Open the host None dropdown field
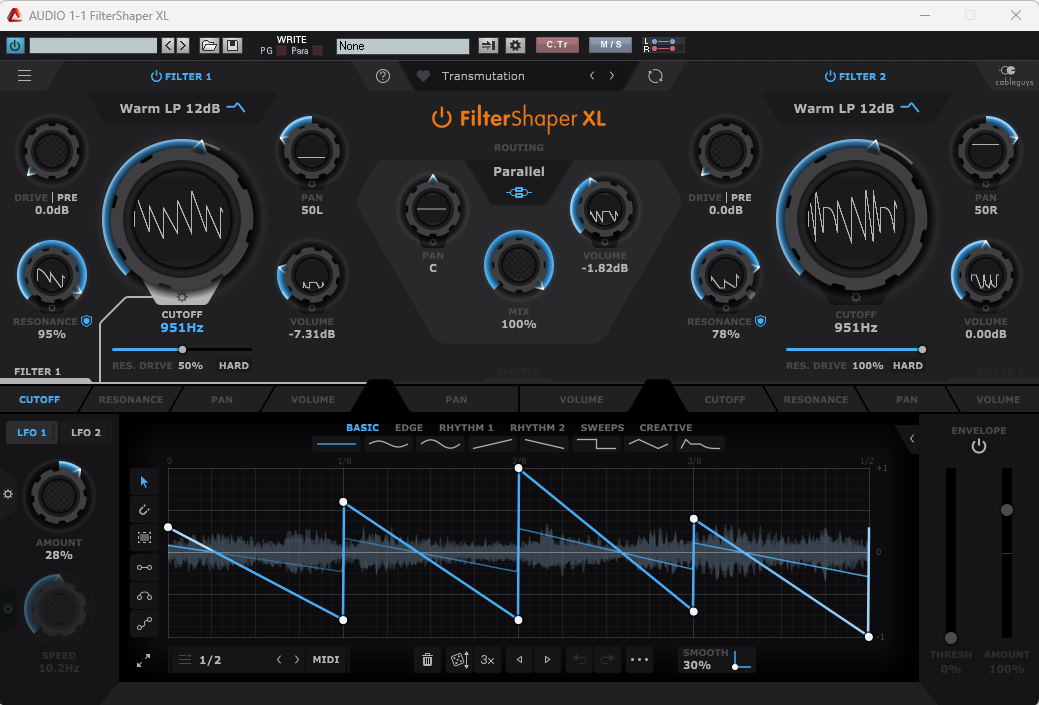 click(402, 46)
